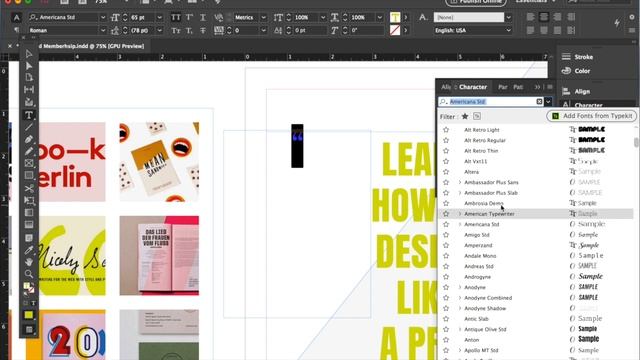The image size is (640, 360).
Task: Open the character style [None] dropdown
Action: pos(509,18)
